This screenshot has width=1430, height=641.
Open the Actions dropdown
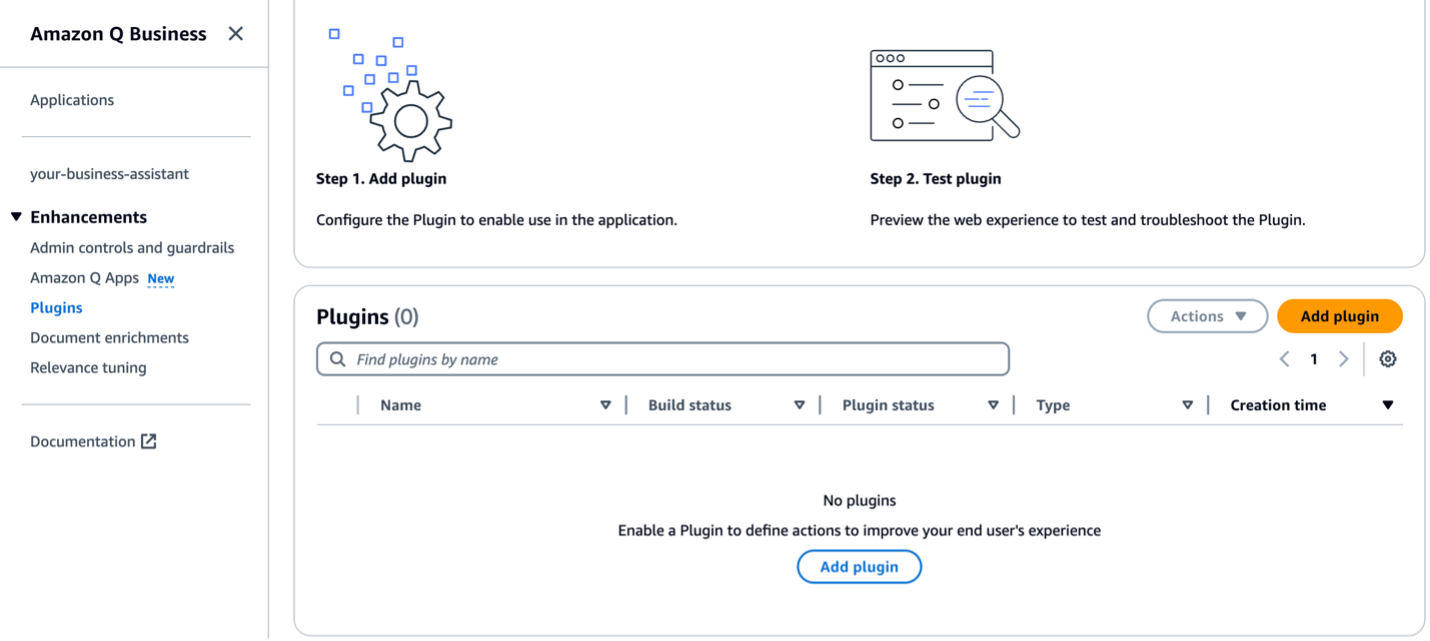tap(1207, 315)
